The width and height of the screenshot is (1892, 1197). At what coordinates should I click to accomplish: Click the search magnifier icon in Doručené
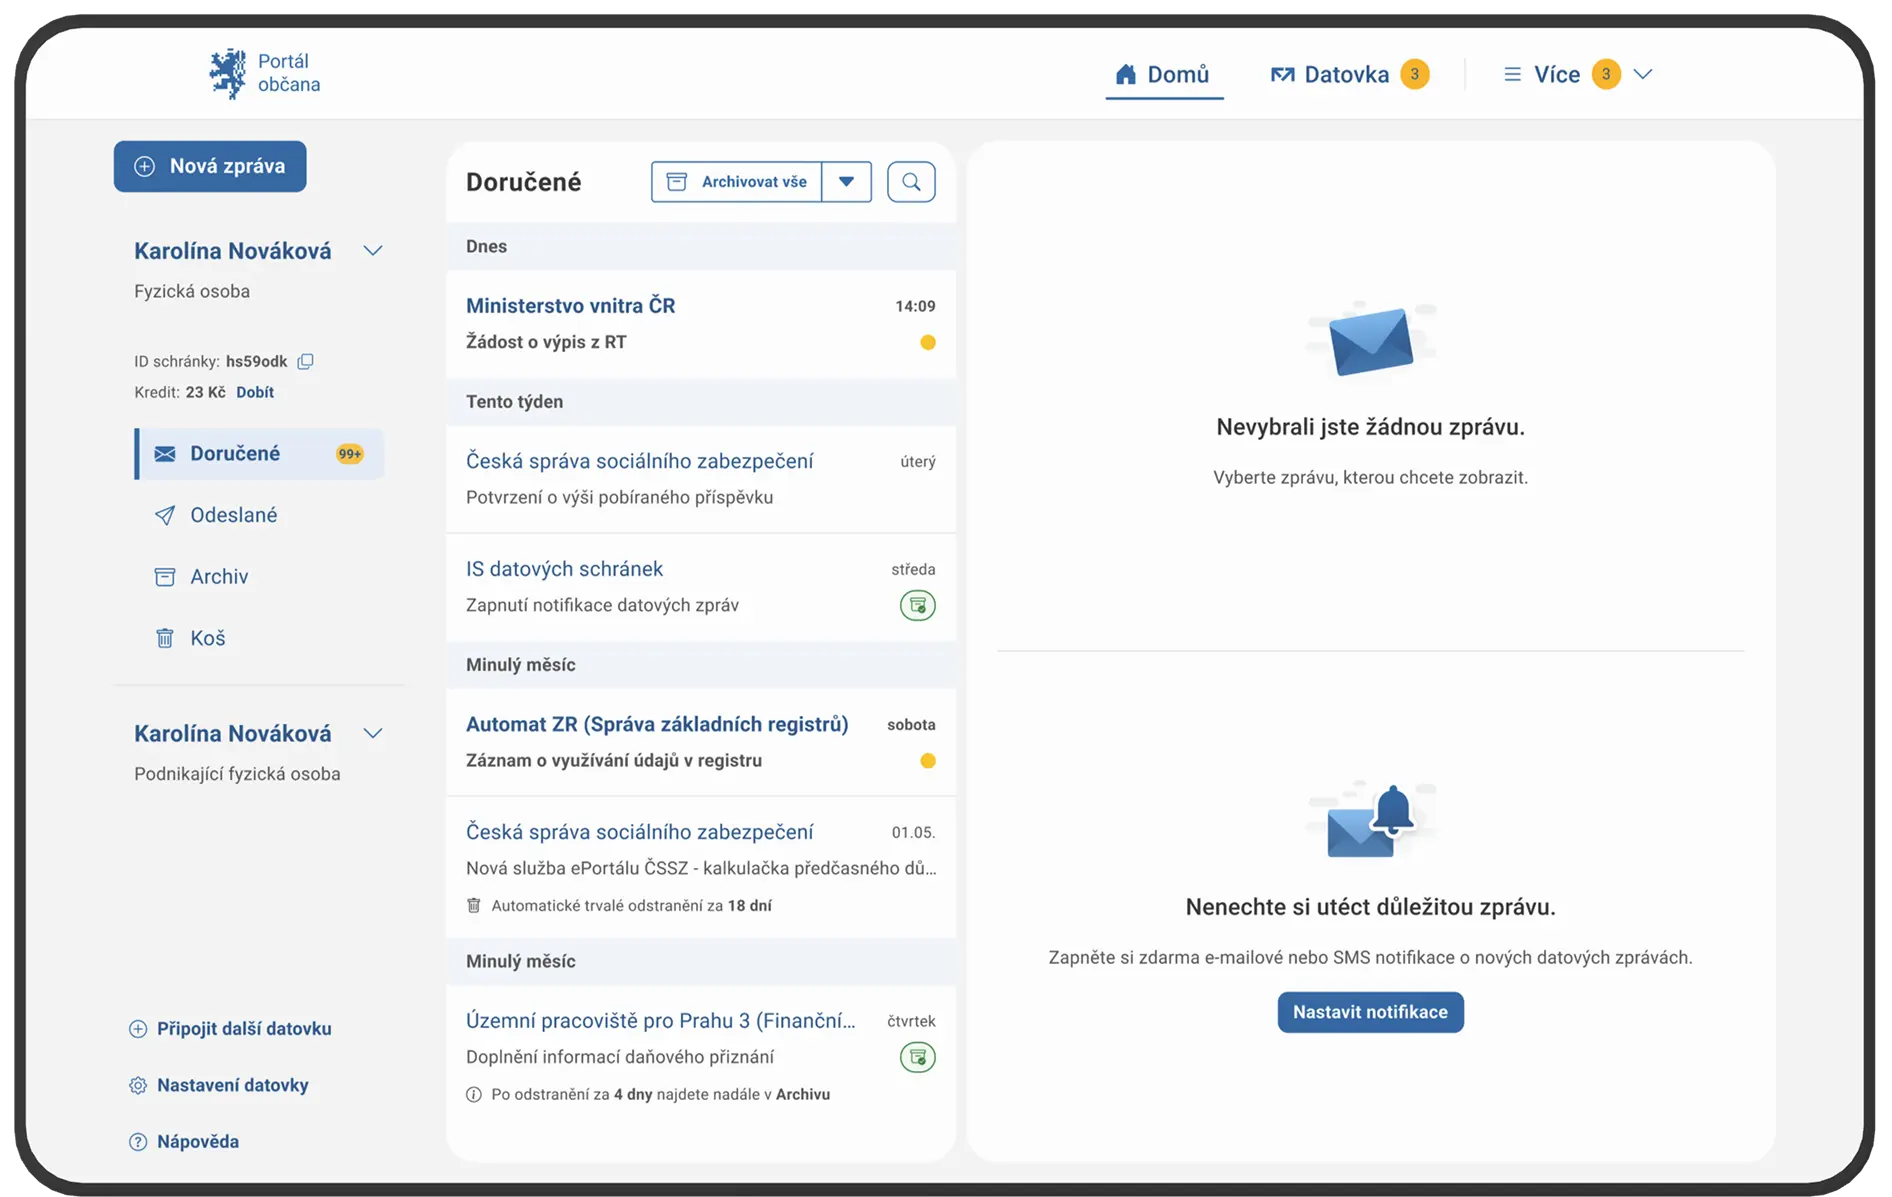click(x=910, y=182)
